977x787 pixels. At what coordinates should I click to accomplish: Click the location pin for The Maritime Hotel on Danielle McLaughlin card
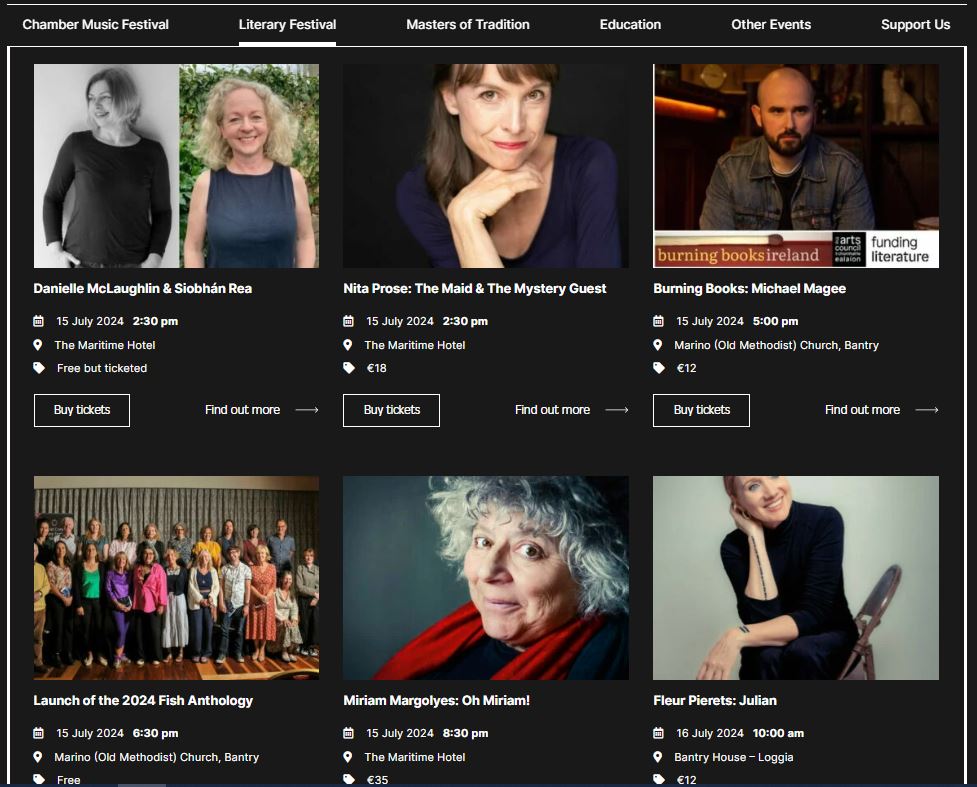[38, 344]
